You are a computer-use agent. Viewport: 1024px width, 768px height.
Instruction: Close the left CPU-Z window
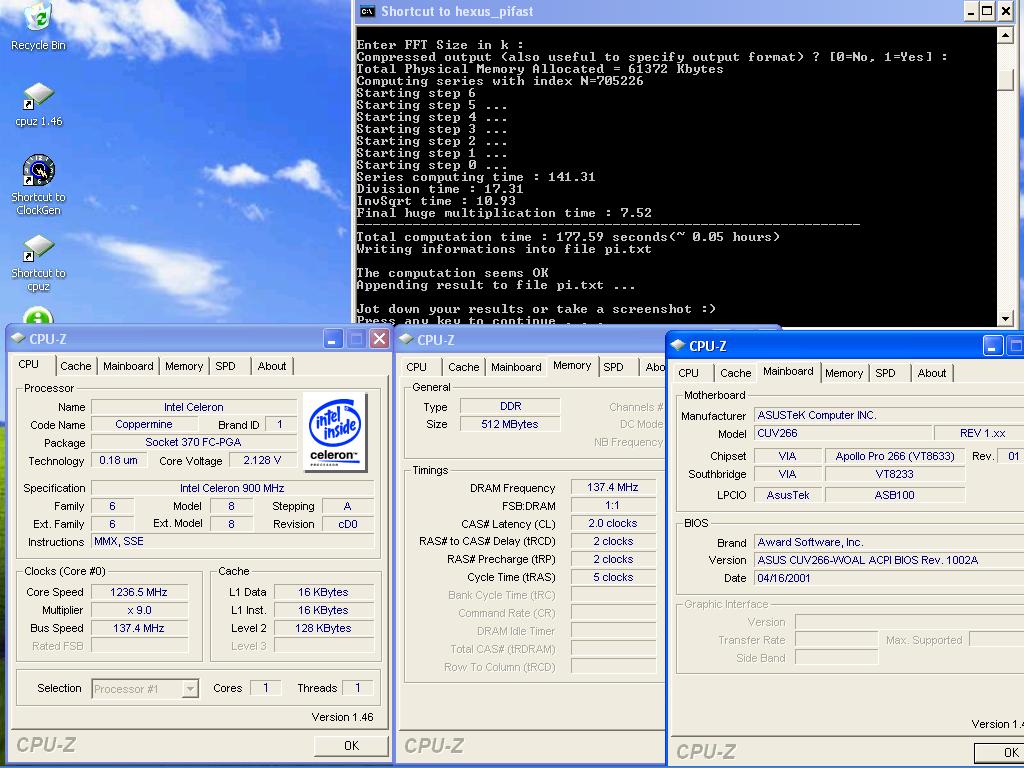(379, 339)
